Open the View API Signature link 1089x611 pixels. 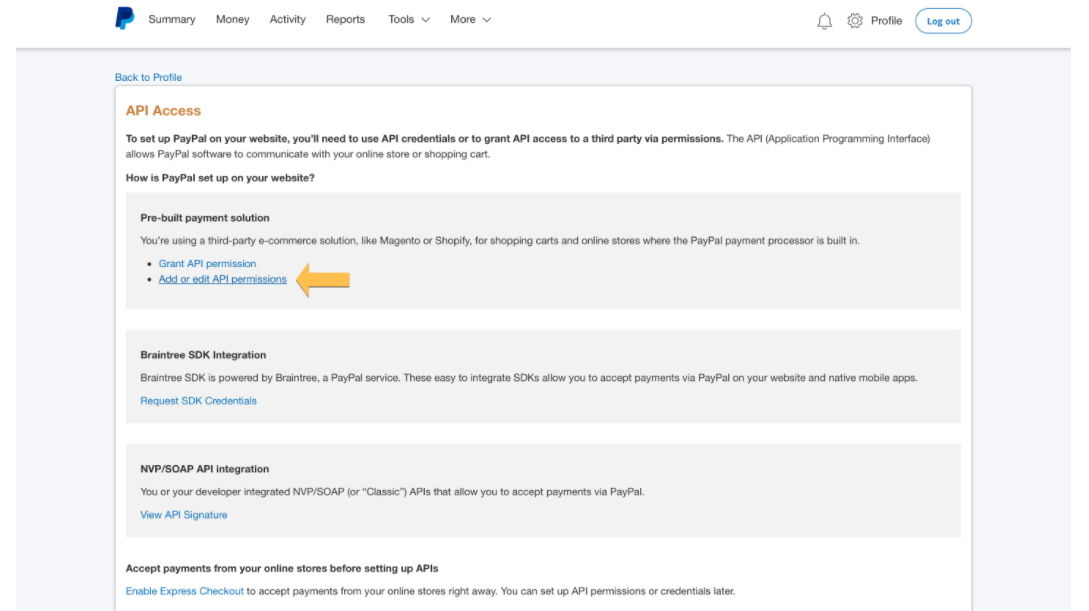pyautogui.click(x=183, y=514)
